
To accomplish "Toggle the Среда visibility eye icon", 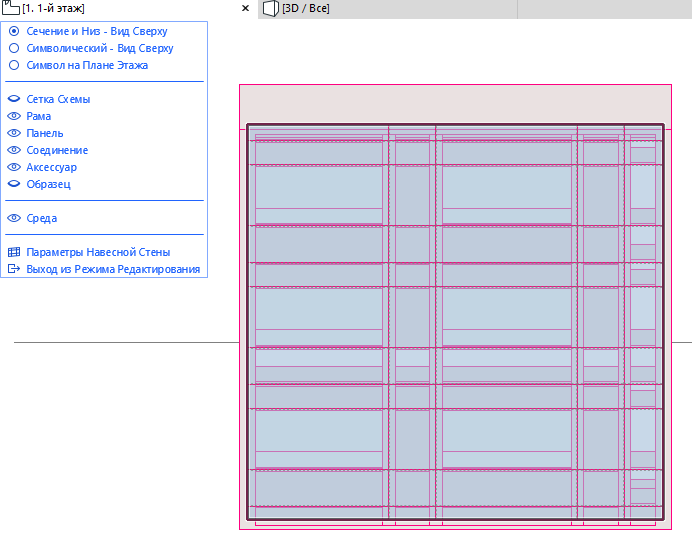I will (14, 218).
